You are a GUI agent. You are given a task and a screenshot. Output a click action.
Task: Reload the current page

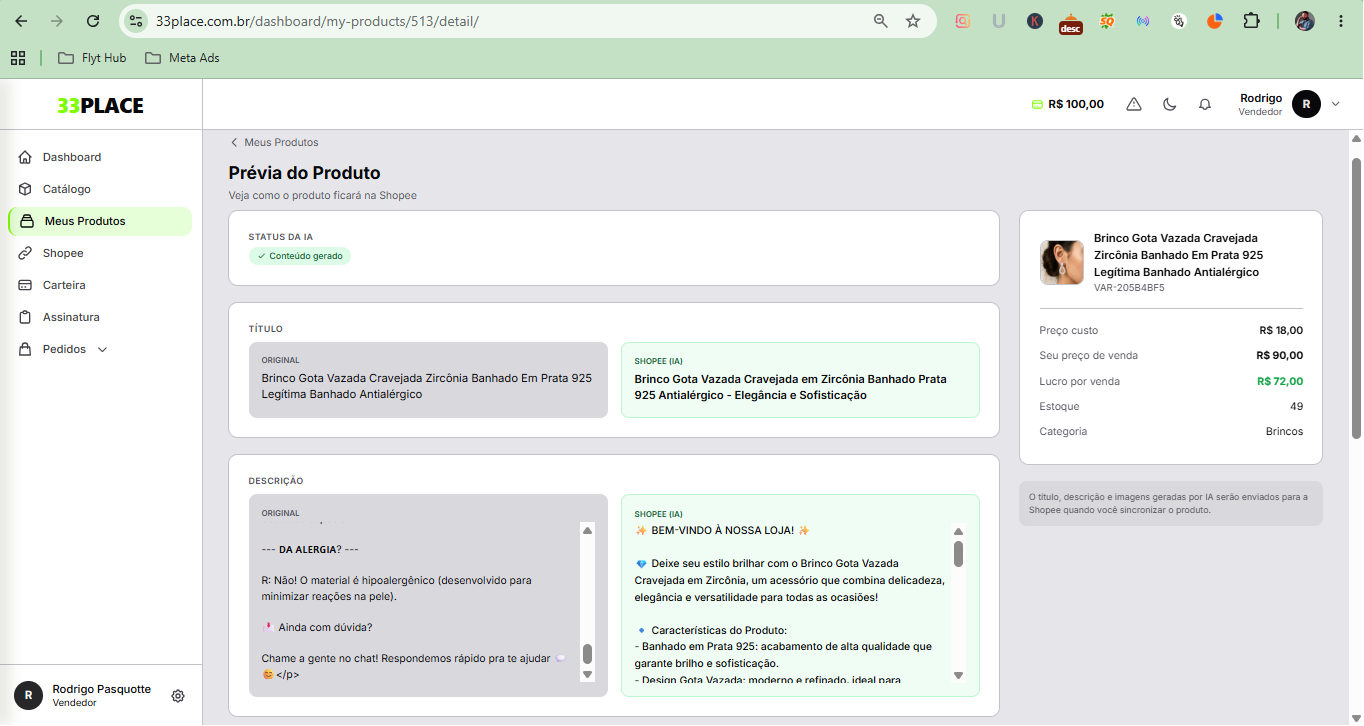click(x=93, y=21)
